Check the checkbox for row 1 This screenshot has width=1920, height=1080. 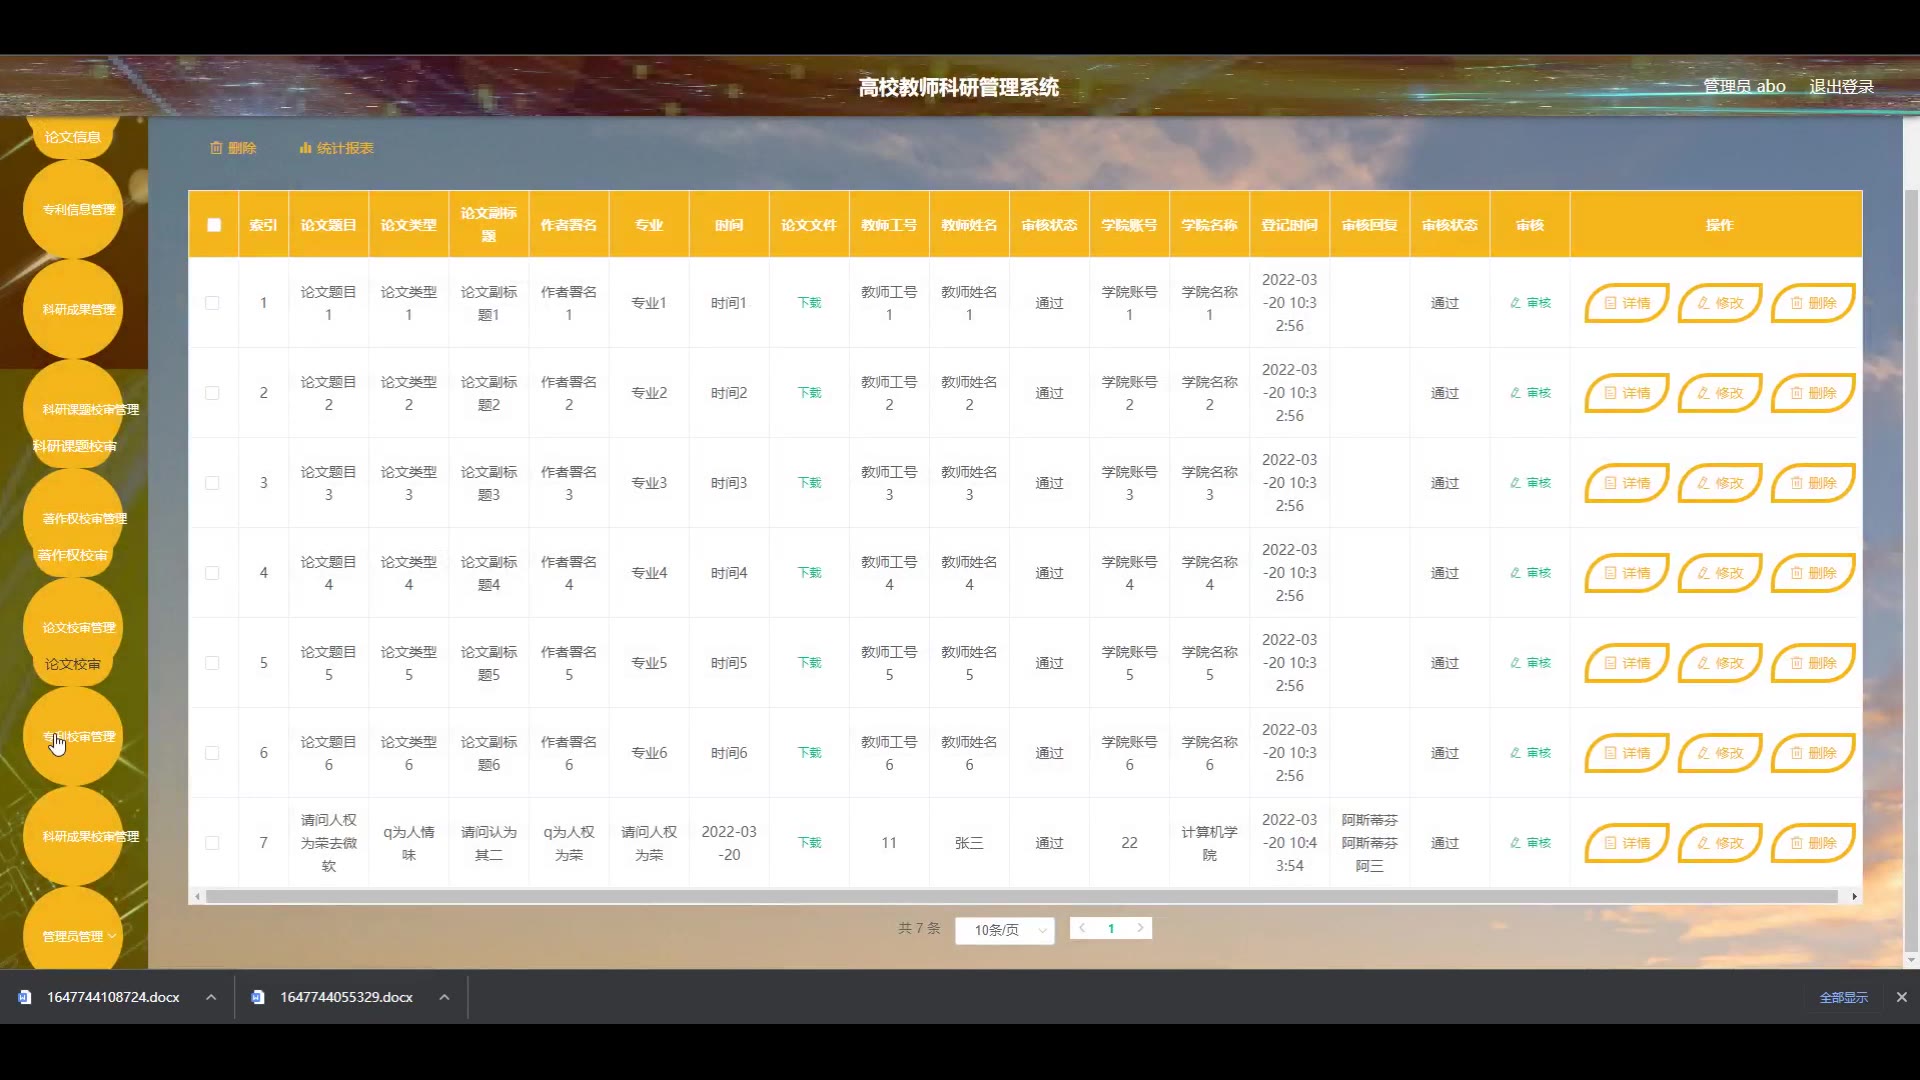click(x=212, y=303)
